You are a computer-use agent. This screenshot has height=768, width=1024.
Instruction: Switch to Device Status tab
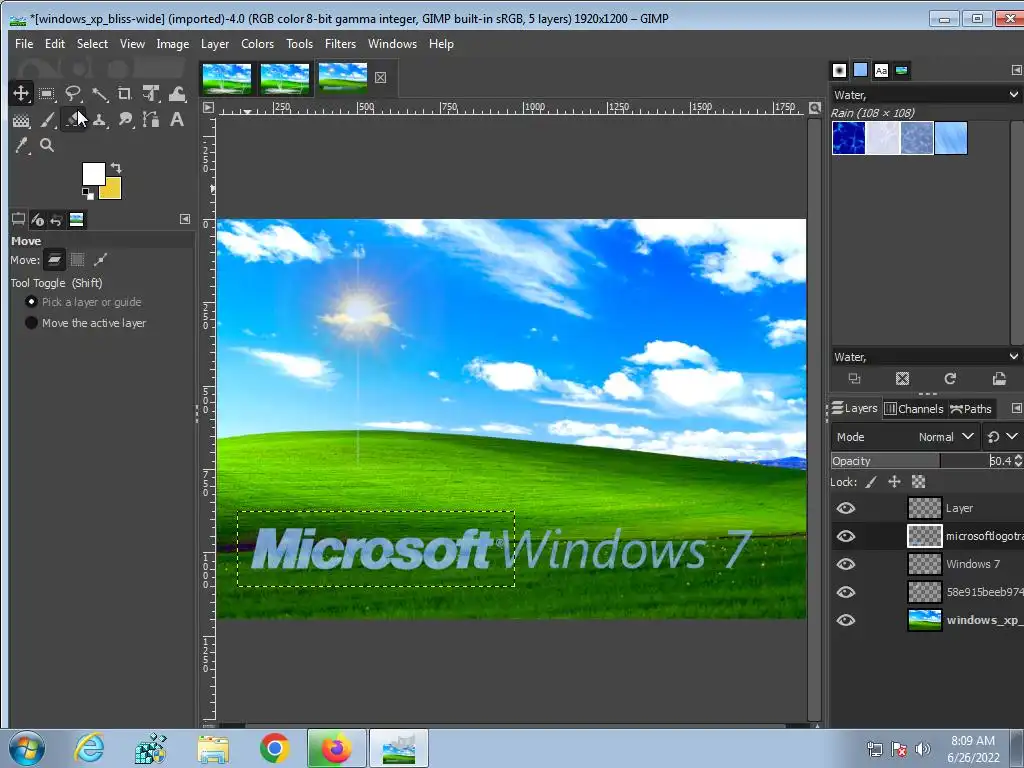(x=37, y=220)
